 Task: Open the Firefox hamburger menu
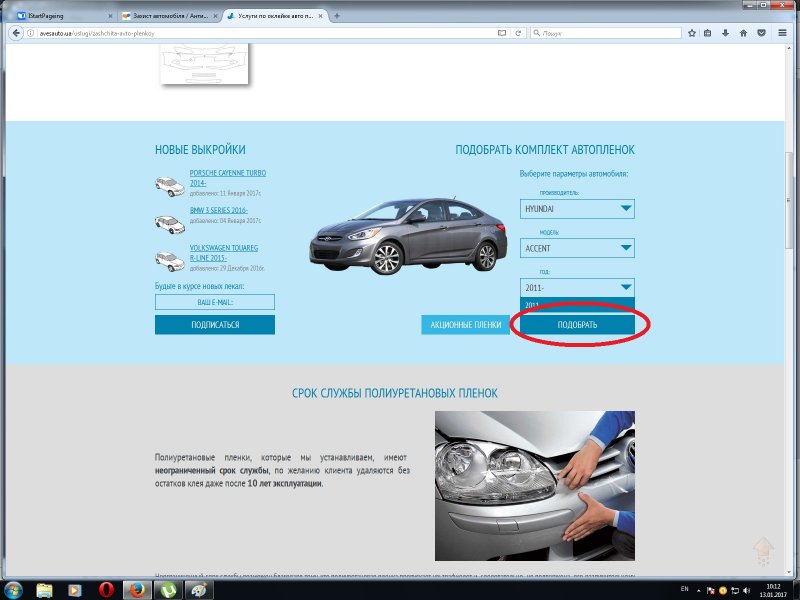780,33
